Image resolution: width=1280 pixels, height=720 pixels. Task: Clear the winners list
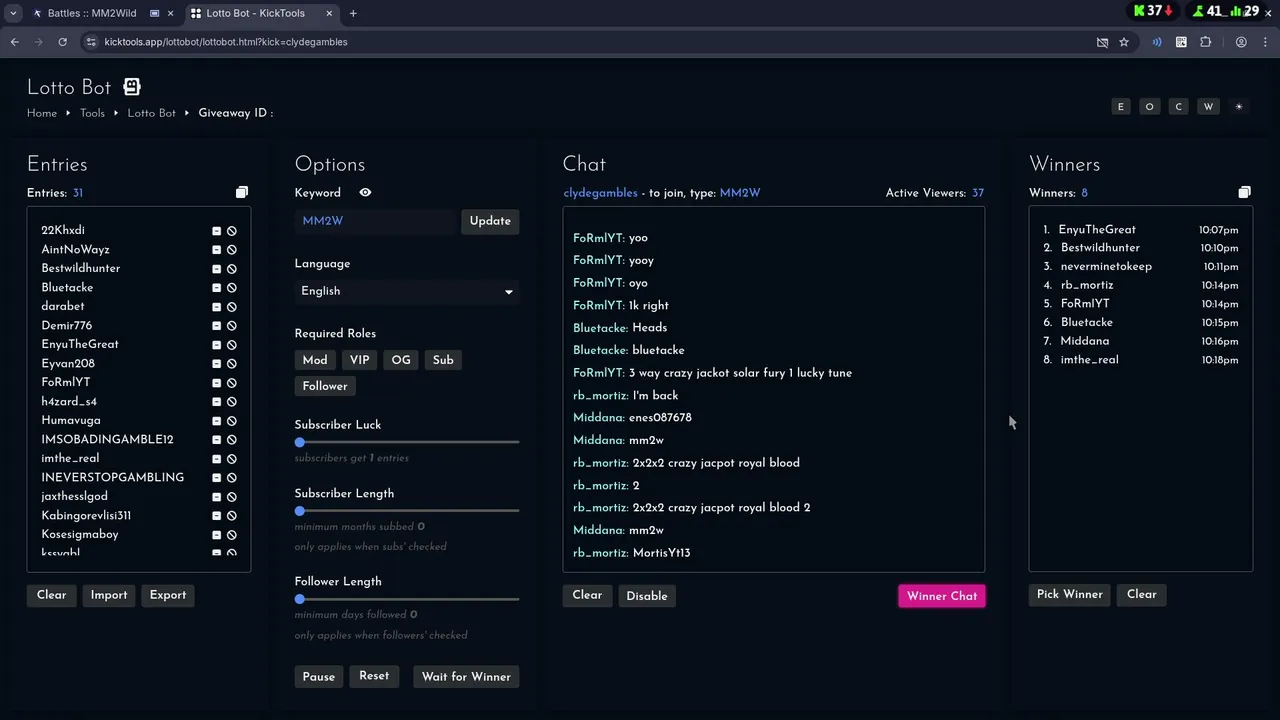(1141, 594)
